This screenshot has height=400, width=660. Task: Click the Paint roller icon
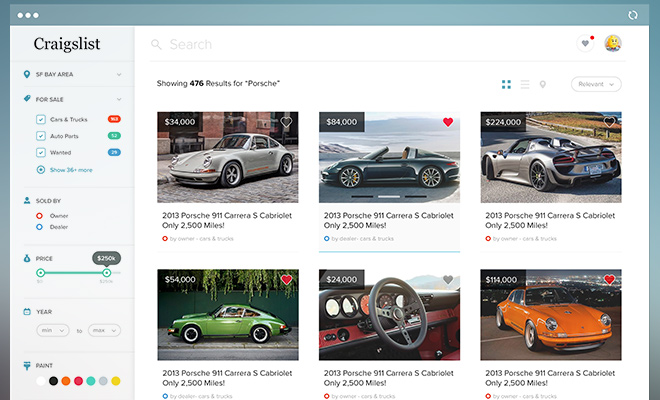(x=27, y=365)
